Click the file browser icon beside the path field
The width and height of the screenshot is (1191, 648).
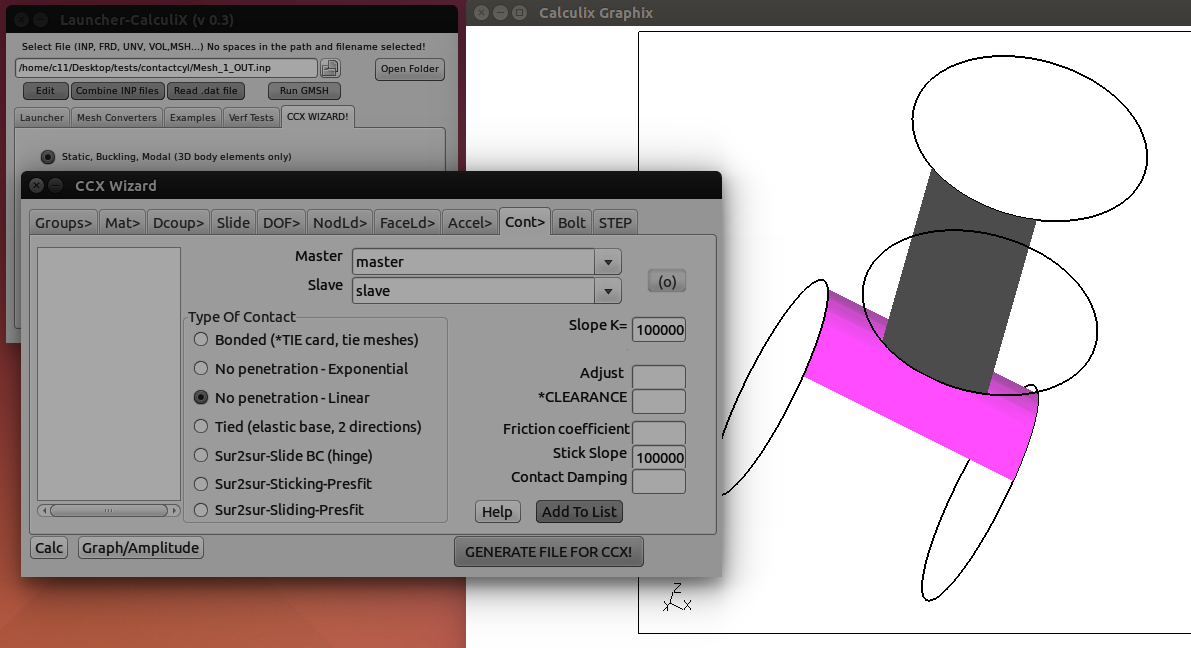pyautogui.click(x=330, y=67)
